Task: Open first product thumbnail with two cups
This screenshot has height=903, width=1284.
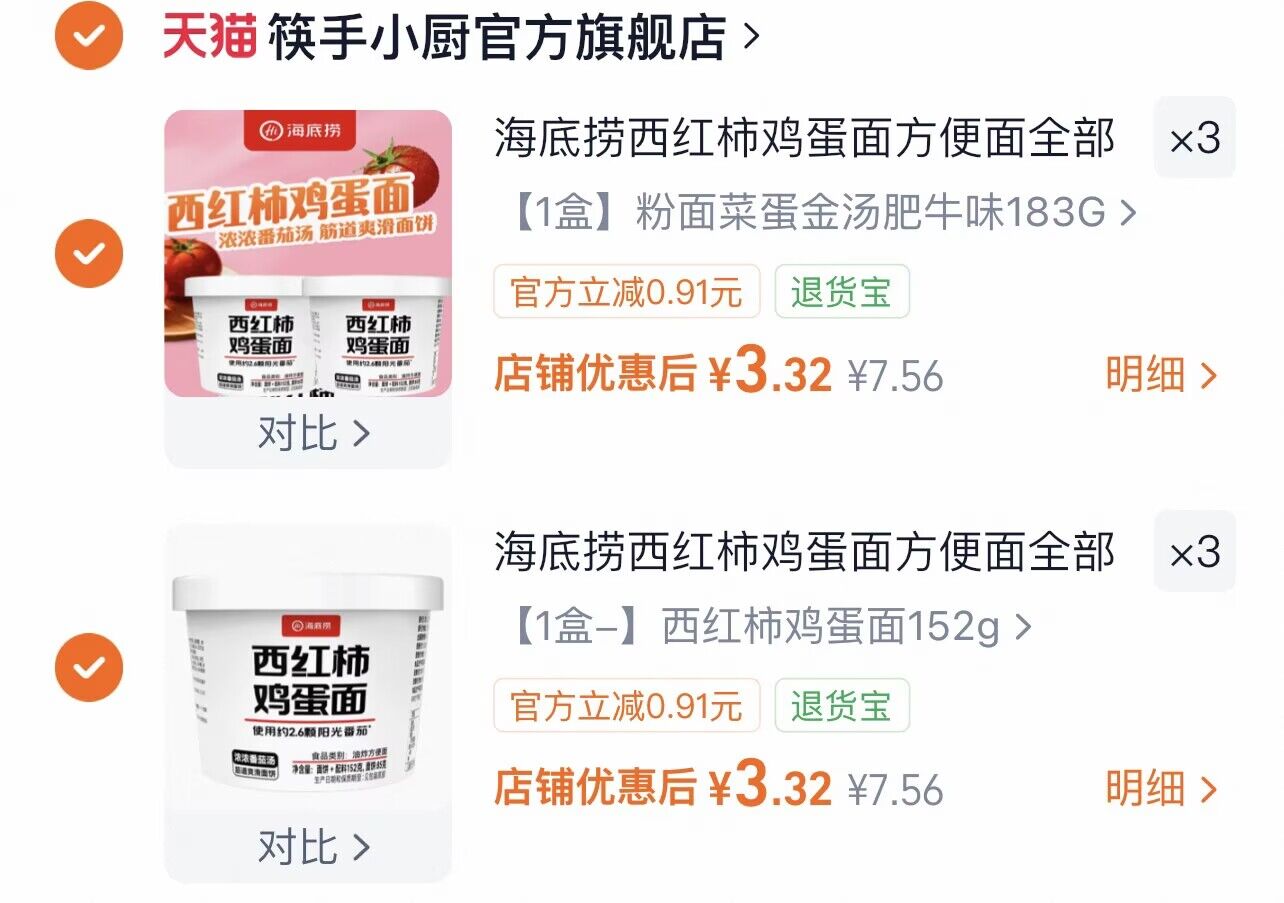Action: (x=308, y=253)
